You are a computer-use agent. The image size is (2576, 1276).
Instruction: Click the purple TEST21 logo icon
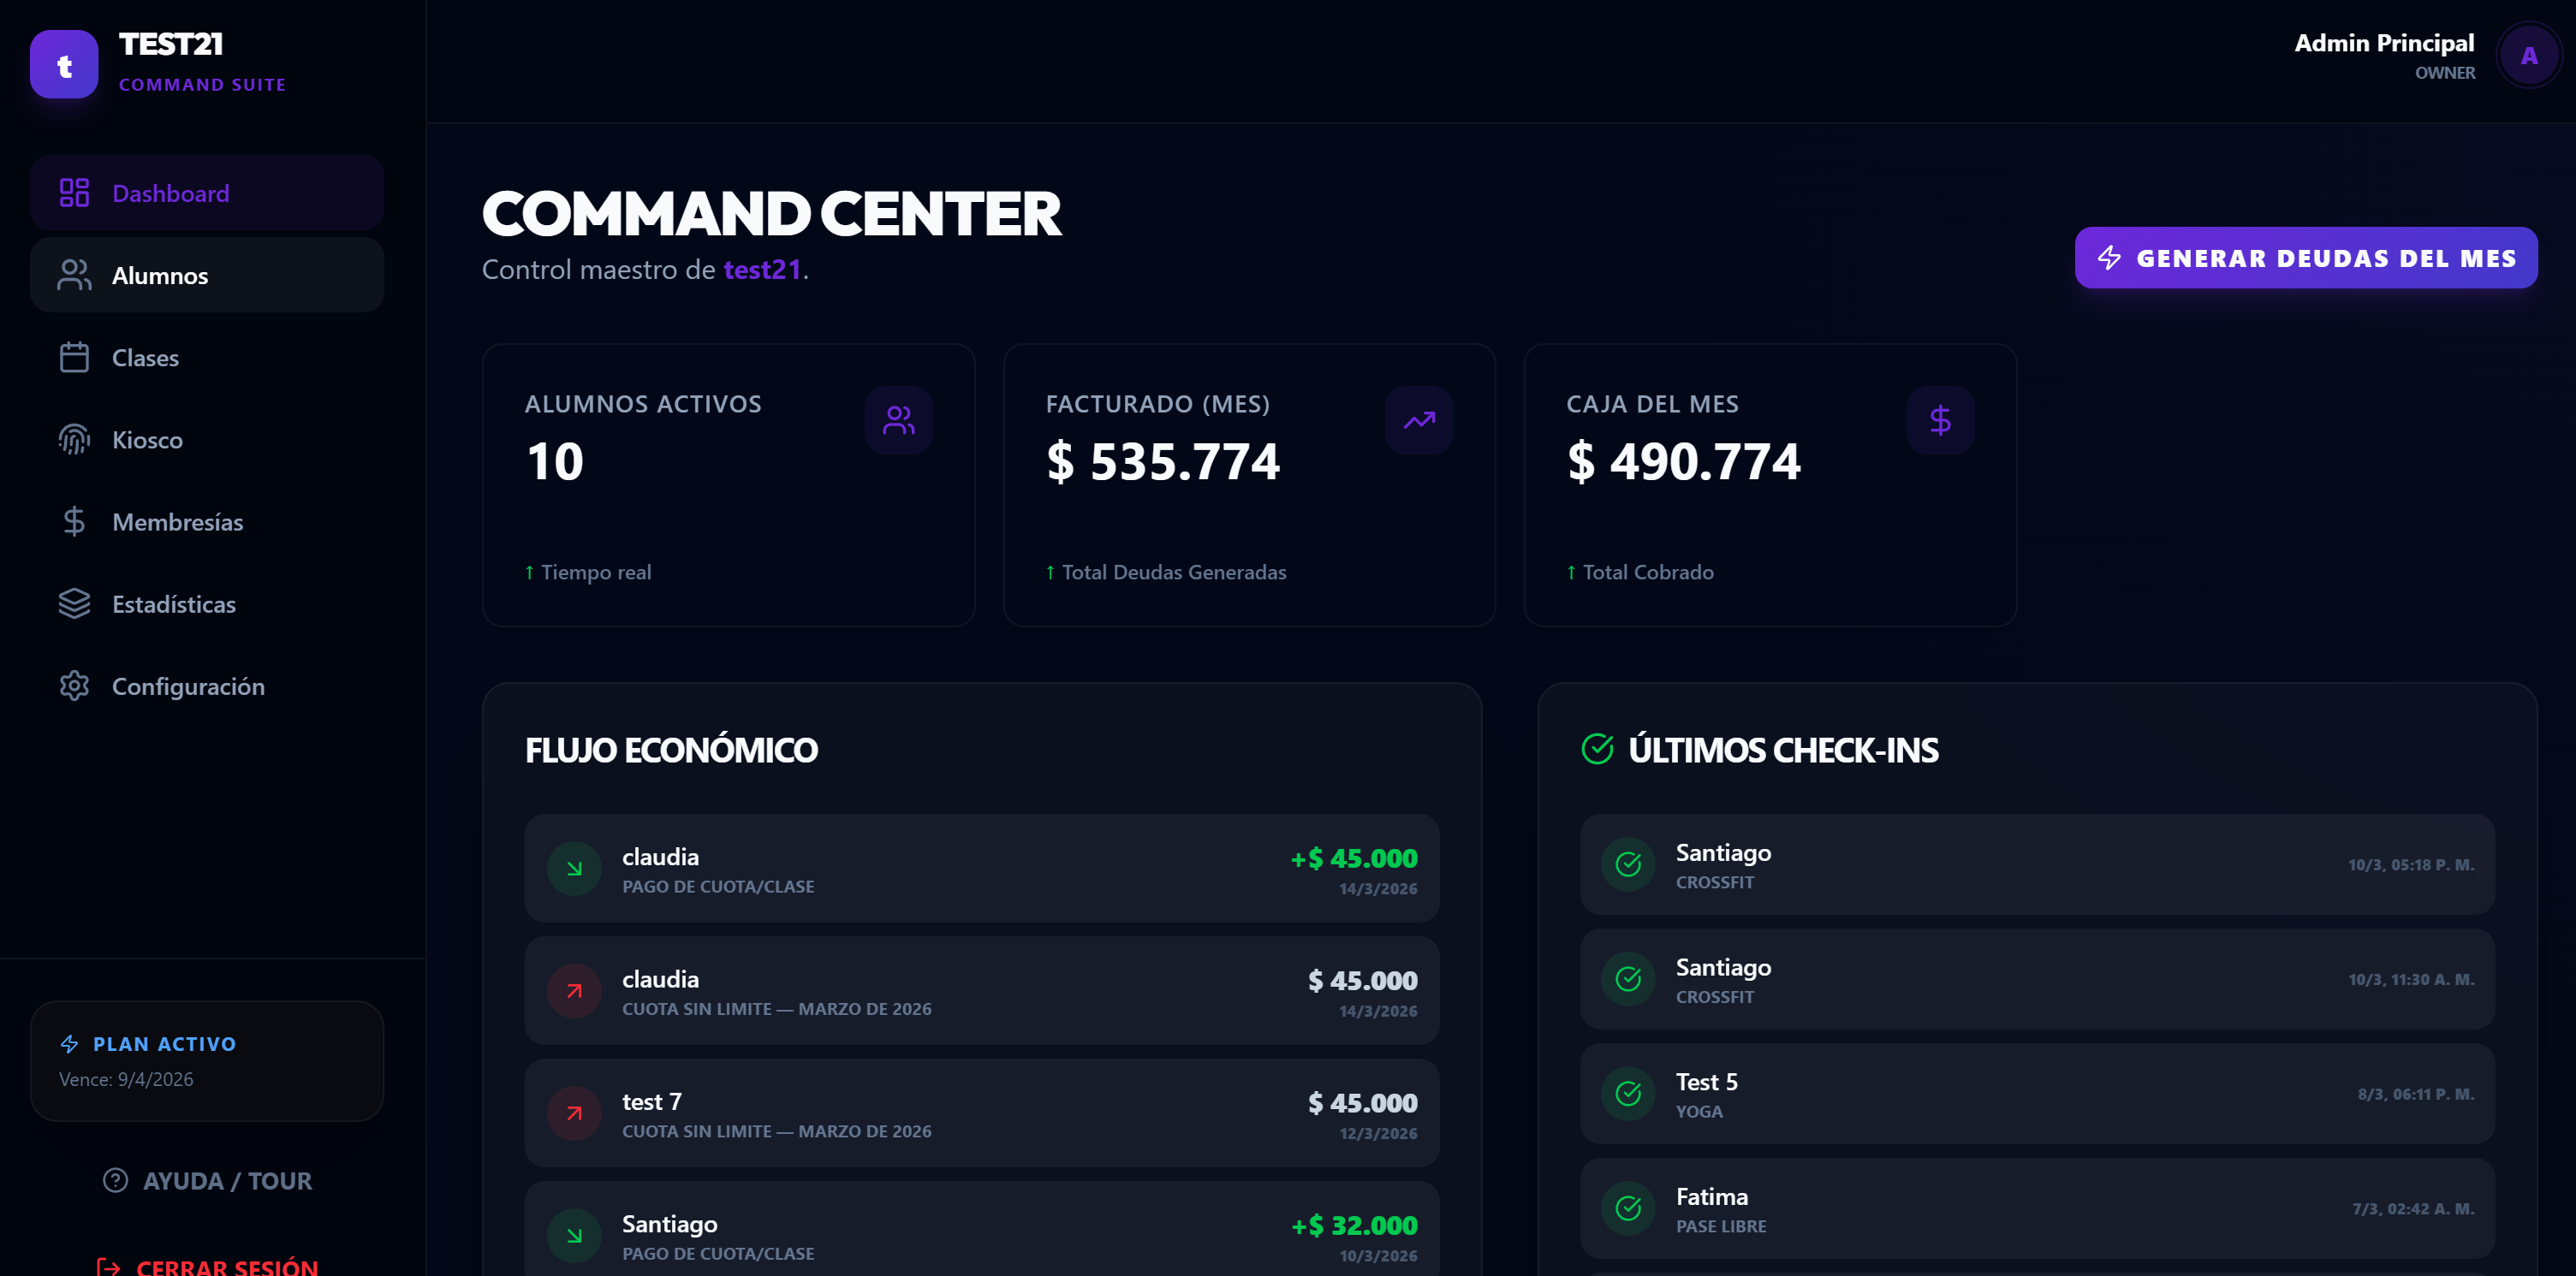click(64, 64)
